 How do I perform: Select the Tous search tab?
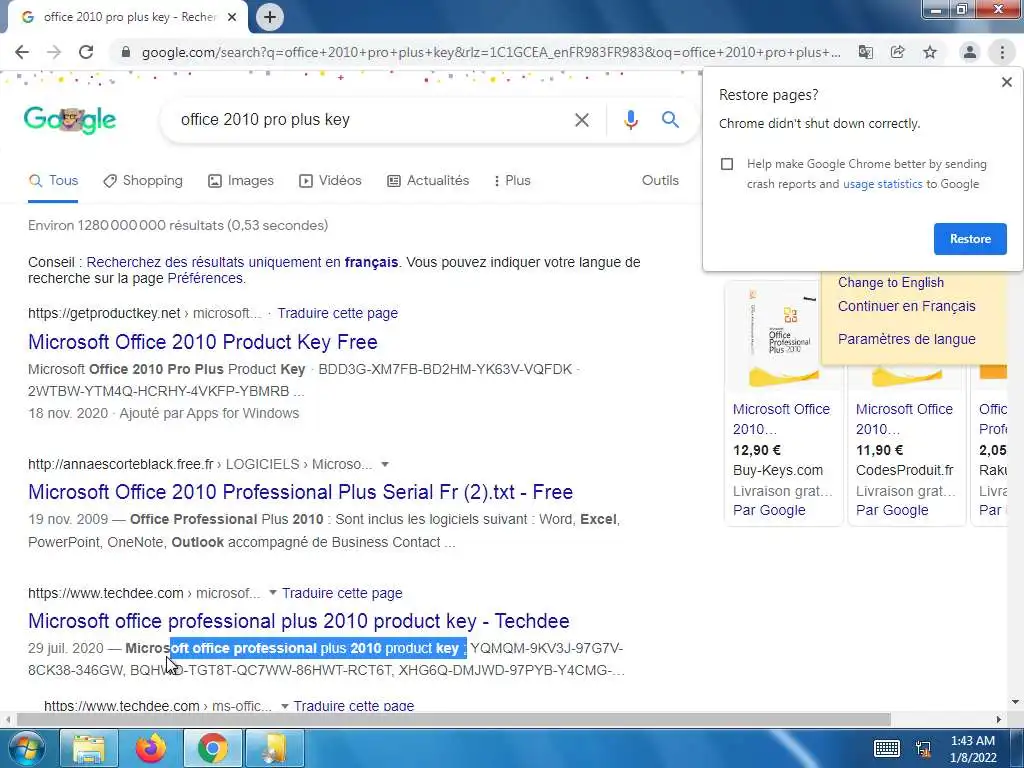54,181
